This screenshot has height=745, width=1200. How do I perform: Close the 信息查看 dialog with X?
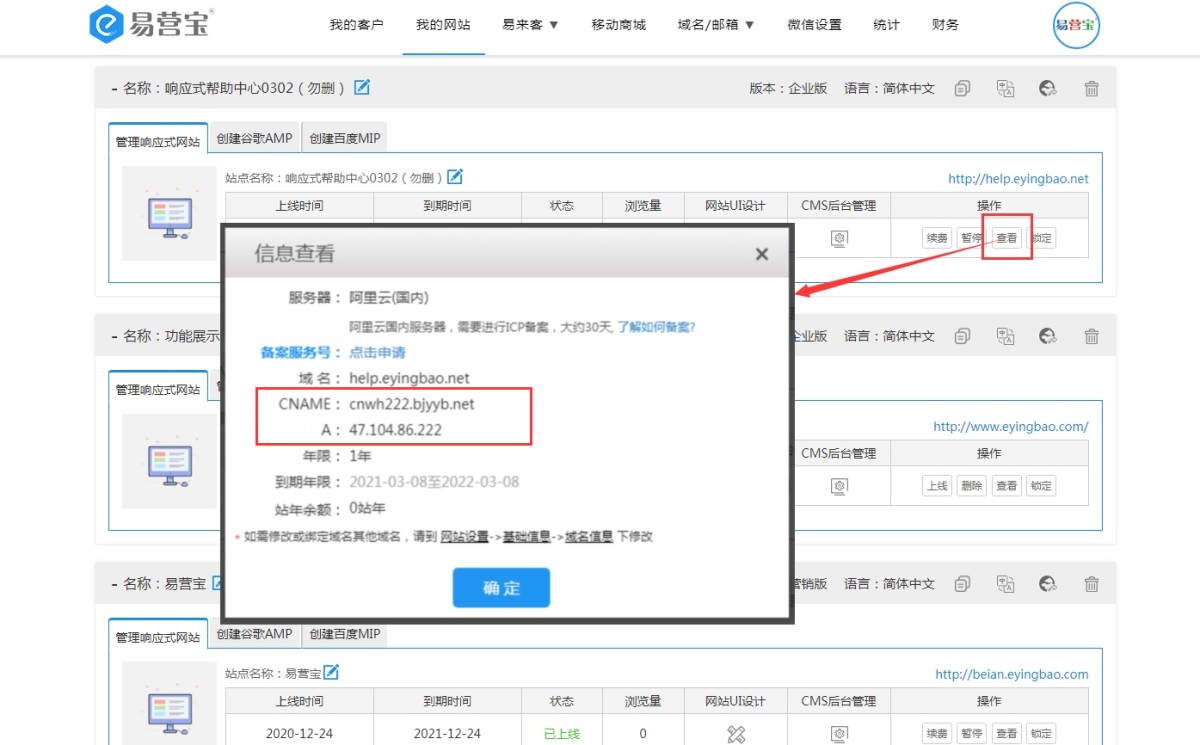coord(761,254)
